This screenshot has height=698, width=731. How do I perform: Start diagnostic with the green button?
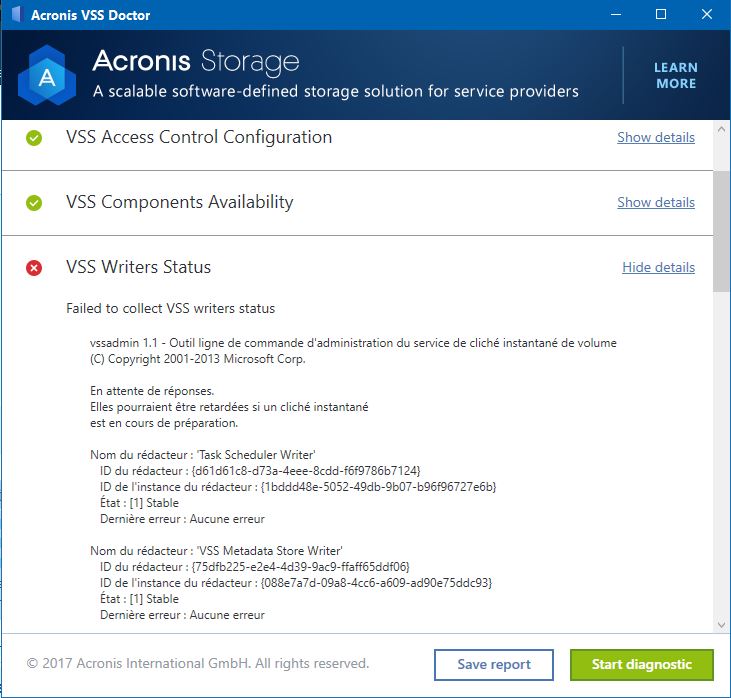(x=641, y=664)
